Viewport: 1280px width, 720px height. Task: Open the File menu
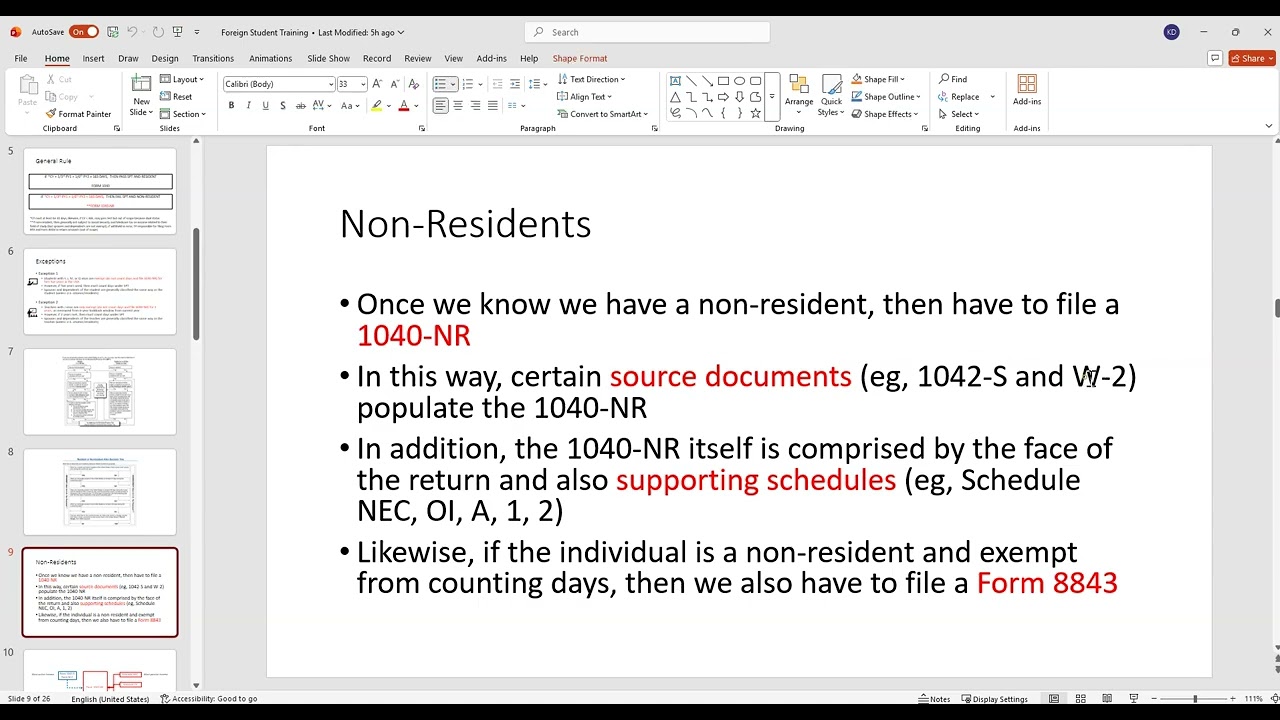point(20,58)
